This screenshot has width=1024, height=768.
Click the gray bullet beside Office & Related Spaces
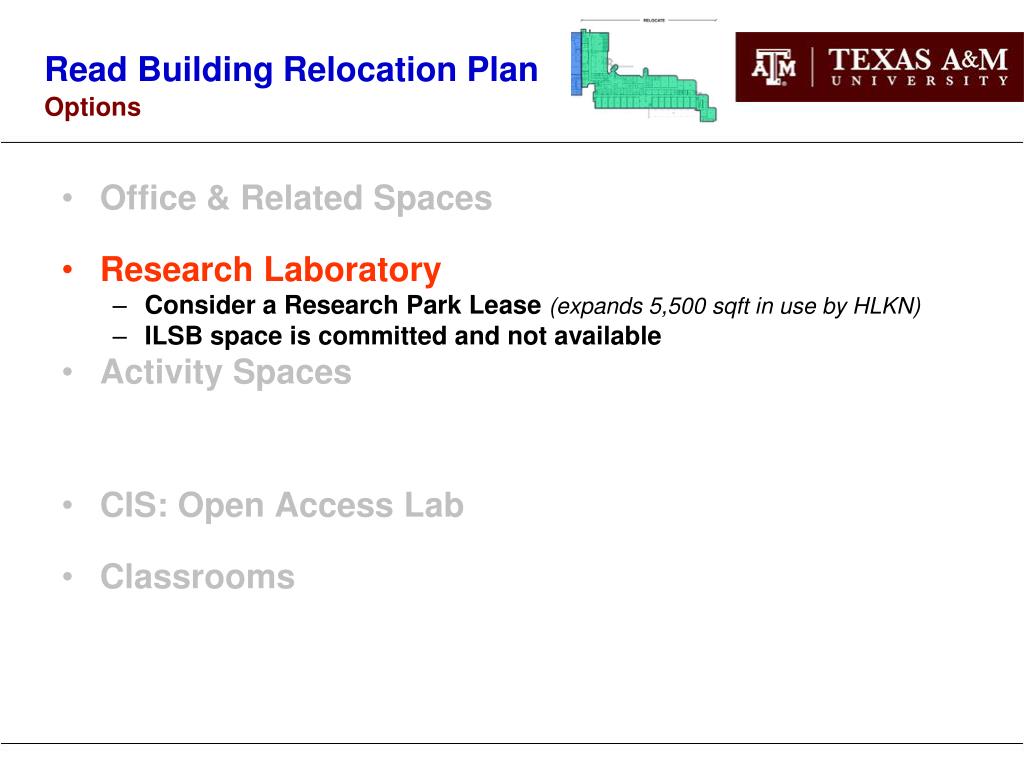click(67, 198)
